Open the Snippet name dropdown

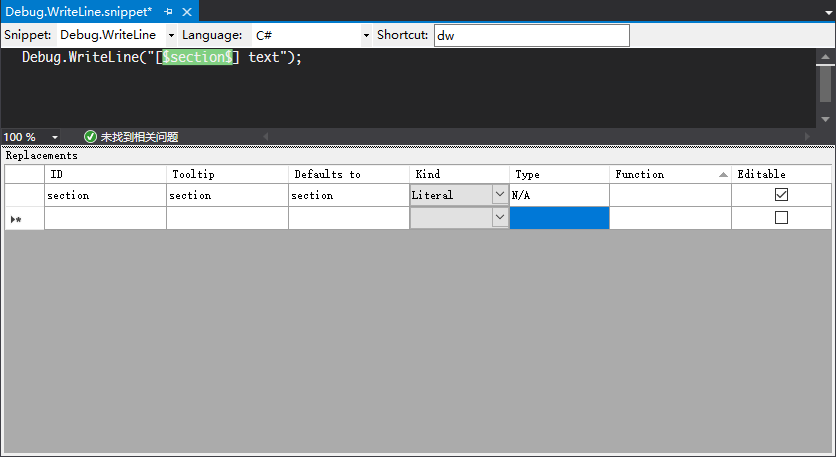click(168, 35)
